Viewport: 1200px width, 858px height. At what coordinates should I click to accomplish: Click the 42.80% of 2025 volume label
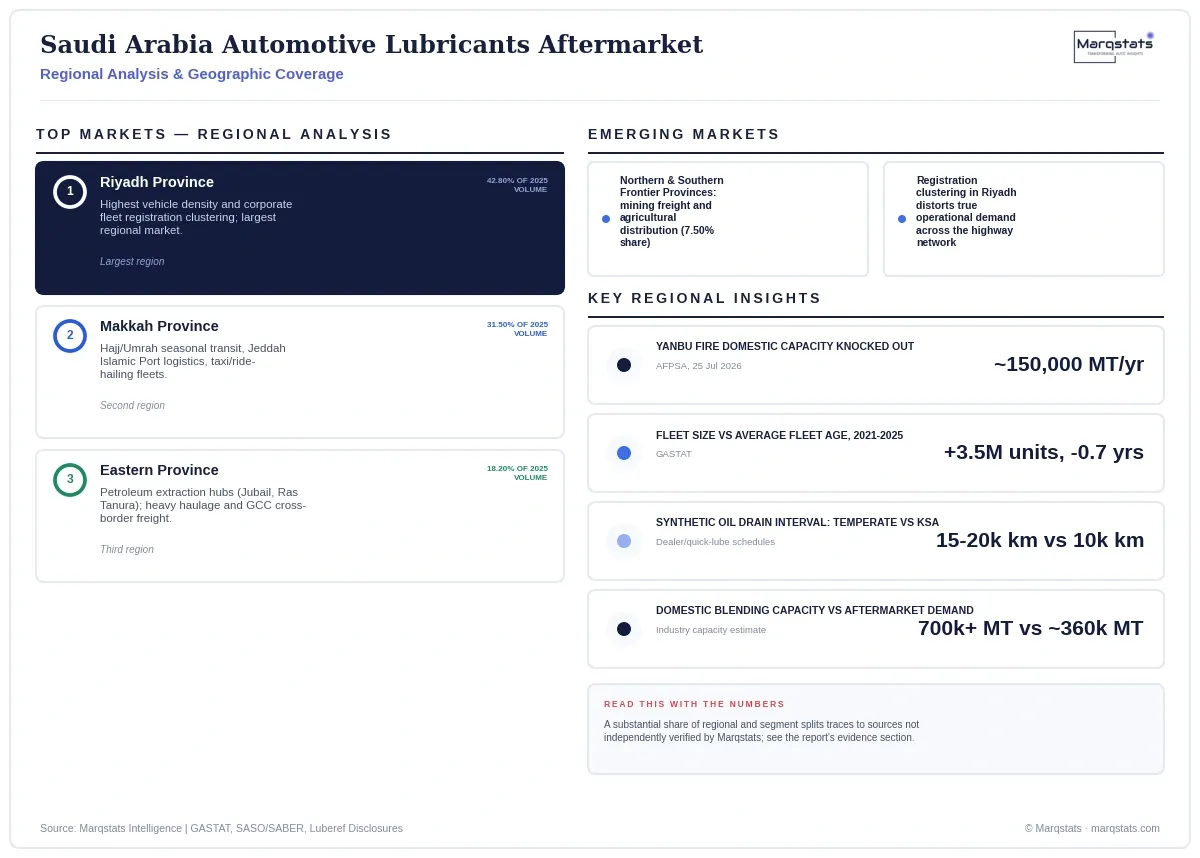tap(517, 185)
